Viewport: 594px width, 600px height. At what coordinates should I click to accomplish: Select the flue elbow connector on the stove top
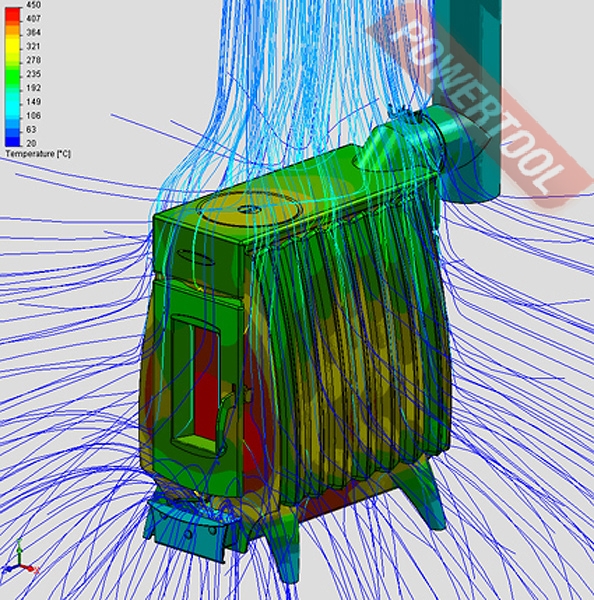tap(402, 139)
